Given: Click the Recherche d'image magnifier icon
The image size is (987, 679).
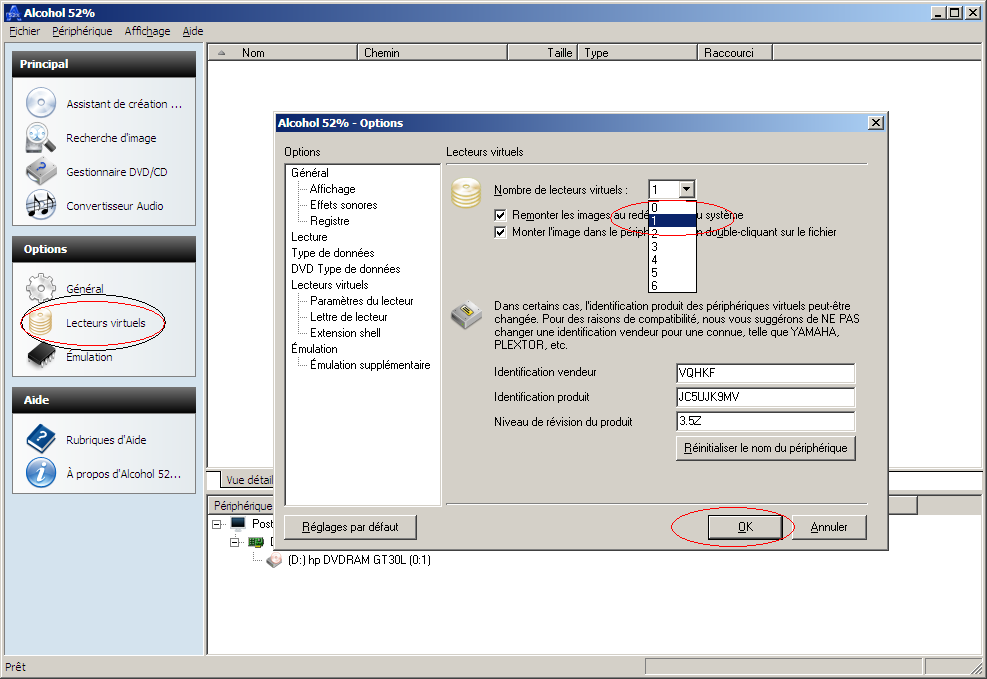Looking at the screenshot, I should tap(41, 137).
